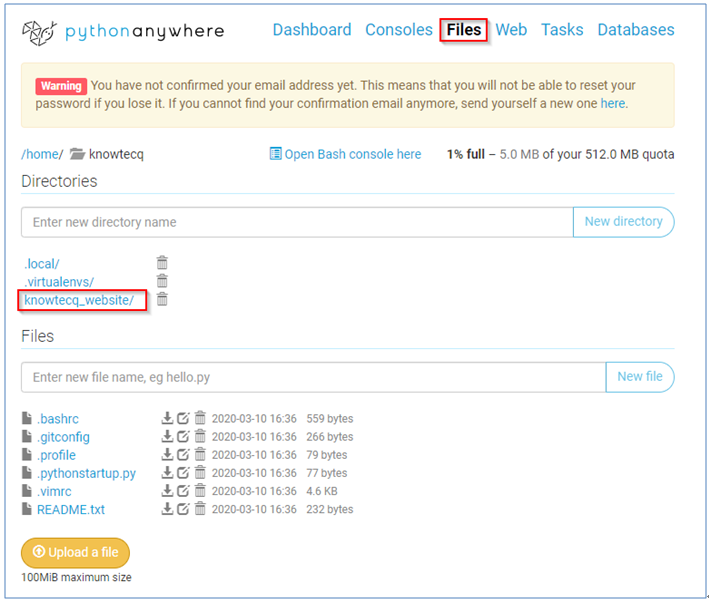Viewport: 709px width, 604px height.
Task: Click the '100MiB maximum size' text
Action: pos(76,577)
